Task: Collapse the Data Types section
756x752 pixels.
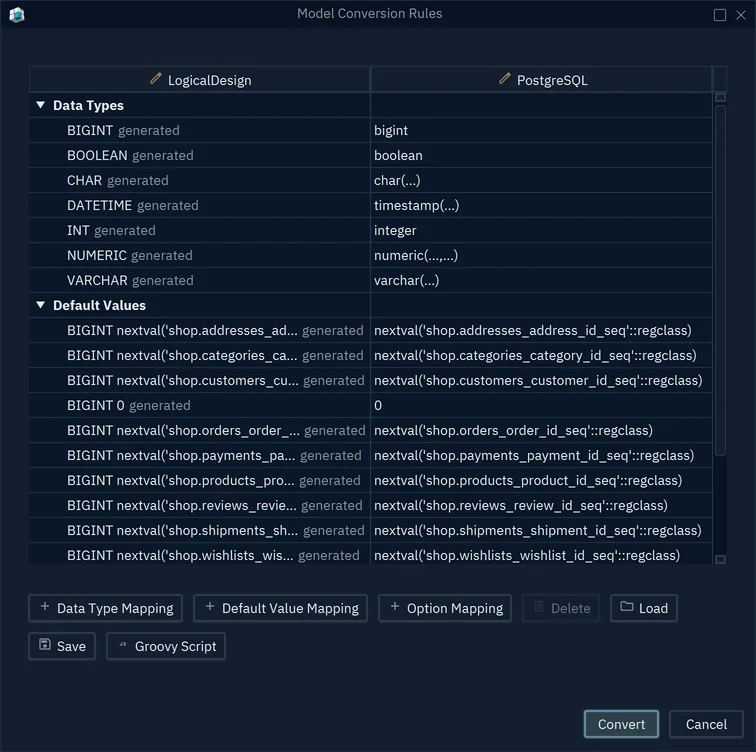Action: 40,105
